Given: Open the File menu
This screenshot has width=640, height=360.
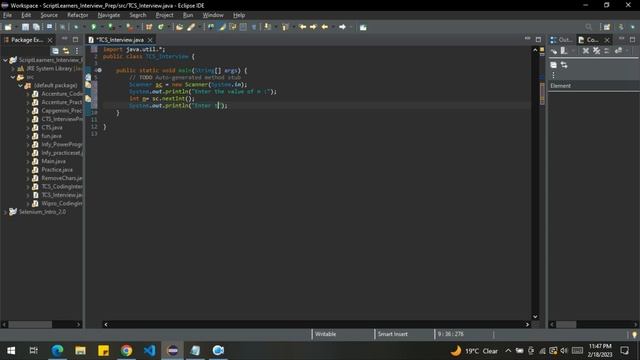Looking at the screenshot, I should point(7,15).
